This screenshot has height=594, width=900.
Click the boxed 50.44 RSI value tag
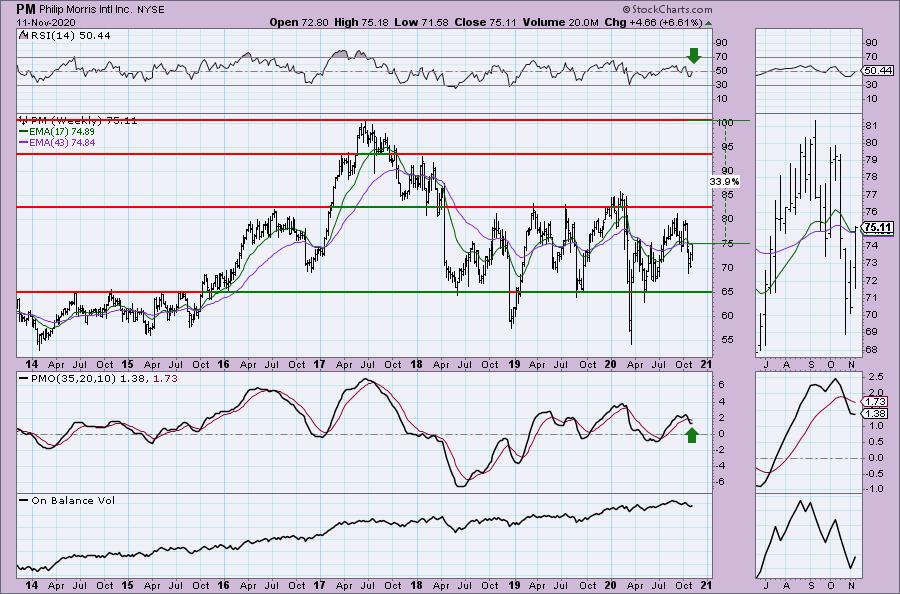click(x=878, y=71)
